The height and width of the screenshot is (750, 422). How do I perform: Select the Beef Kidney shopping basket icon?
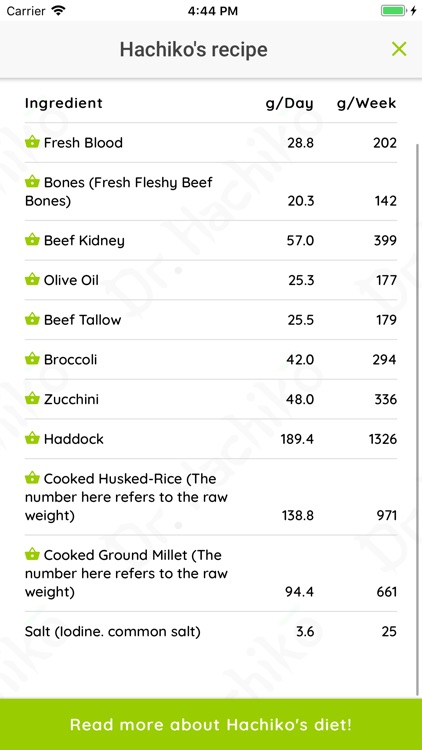click(32, 239)
